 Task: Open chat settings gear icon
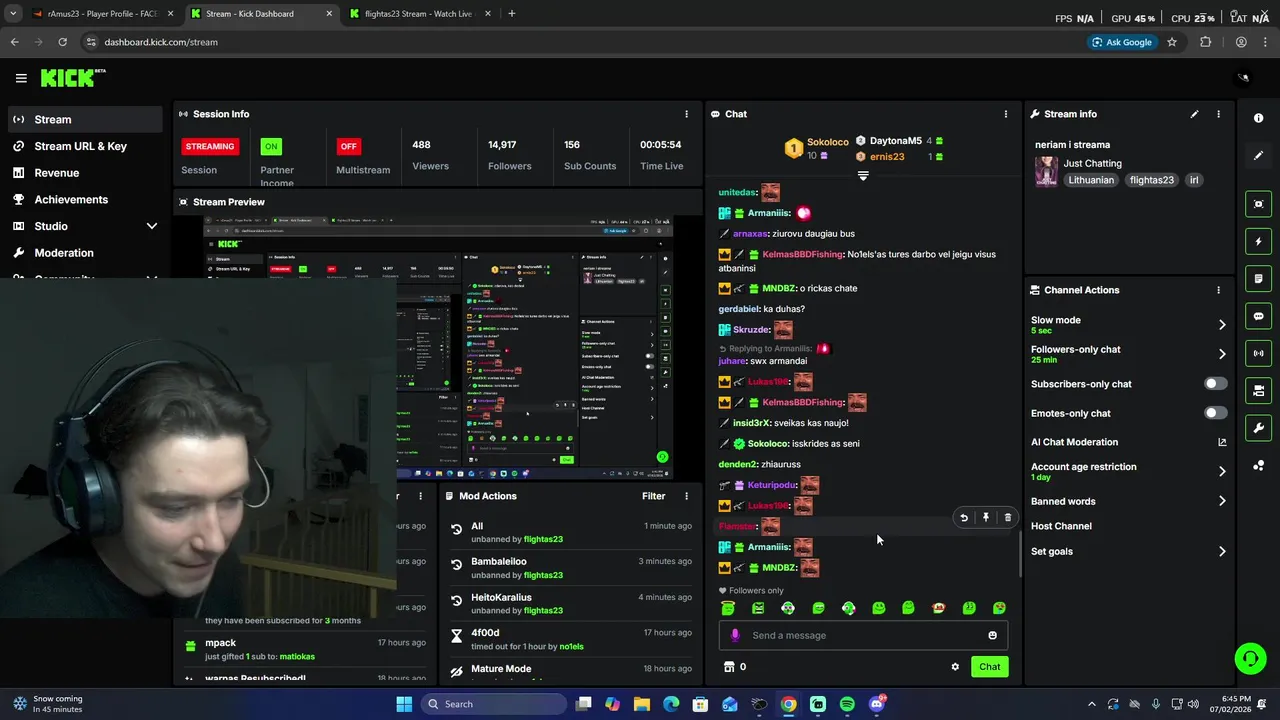click(955, 667)
